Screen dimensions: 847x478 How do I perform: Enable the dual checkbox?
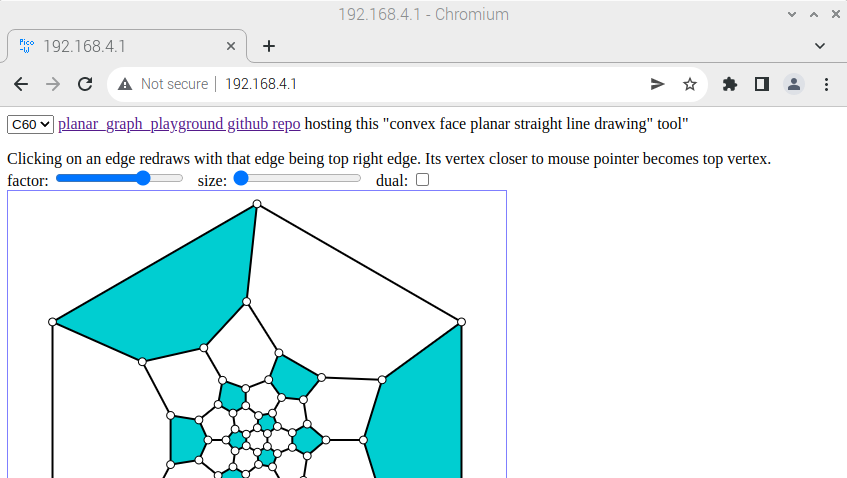tap(422, 179)
